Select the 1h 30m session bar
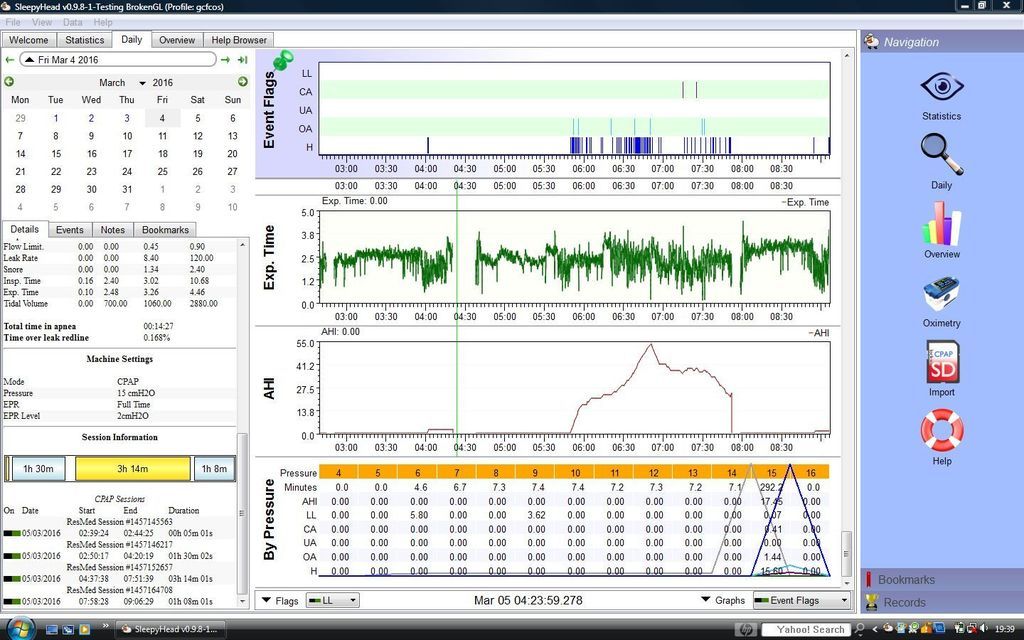1024x640 pixels. (39, 468)
